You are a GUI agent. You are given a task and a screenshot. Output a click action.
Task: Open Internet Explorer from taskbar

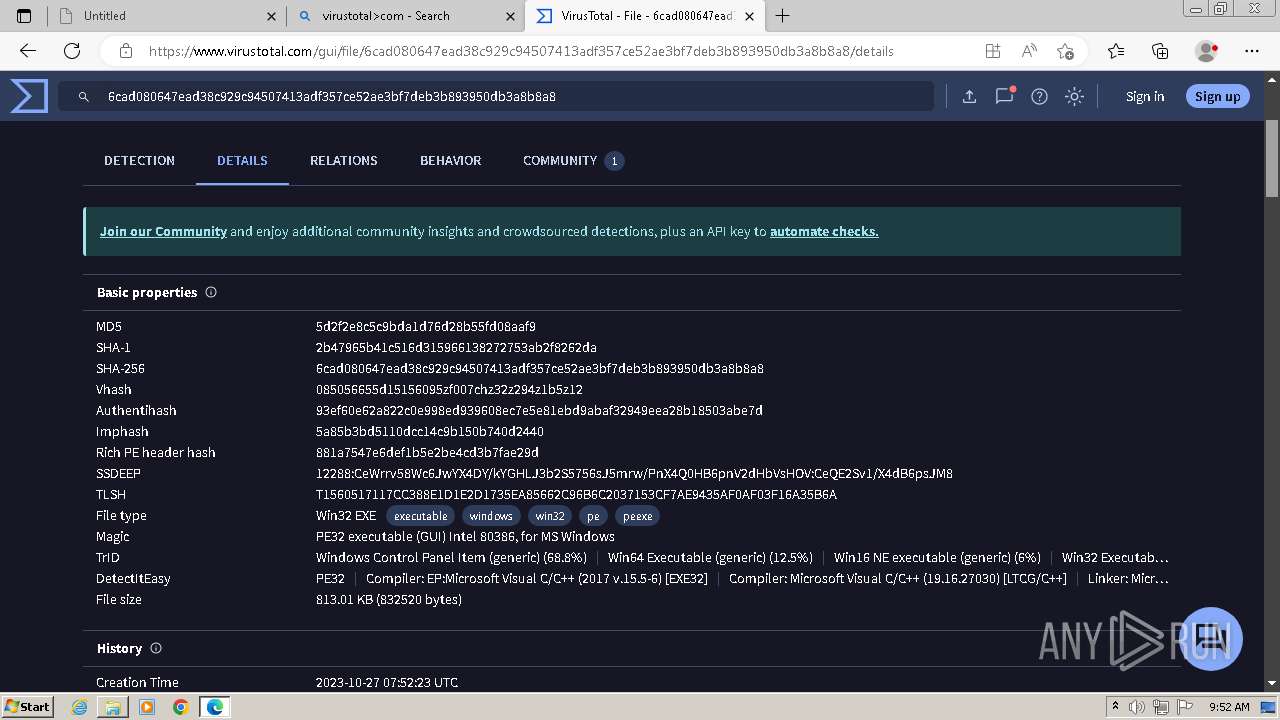(x=80, y=707)
